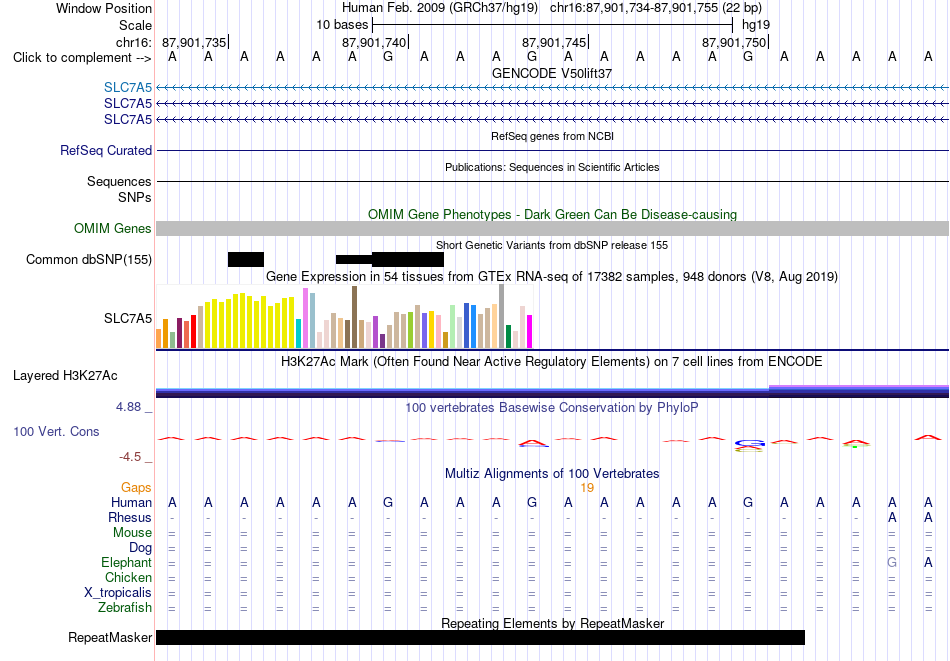The image size is (950, 661).
Task: Click the 'Human Feb. 2009 (GRCh37/hg19)' header text
Action: 440,8
